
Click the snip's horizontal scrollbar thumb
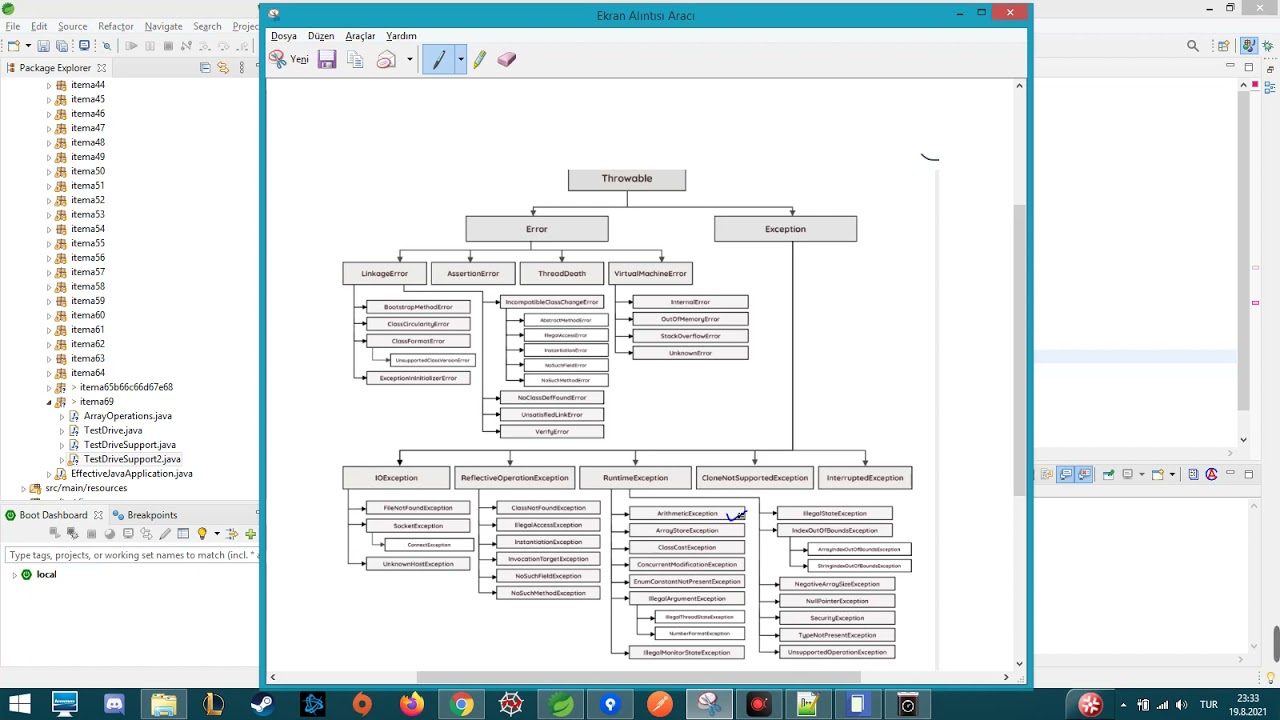(x=638, y=677)
